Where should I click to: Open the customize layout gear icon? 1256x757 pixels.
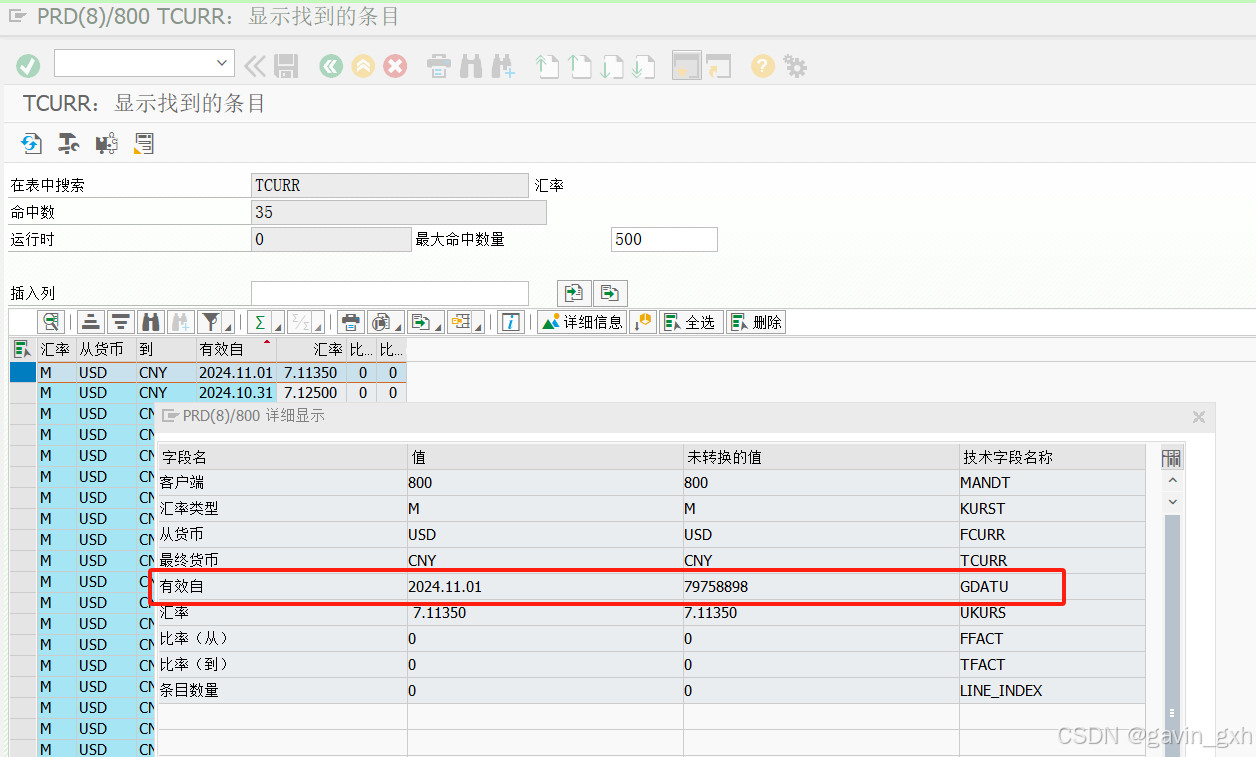coord(793,66)
